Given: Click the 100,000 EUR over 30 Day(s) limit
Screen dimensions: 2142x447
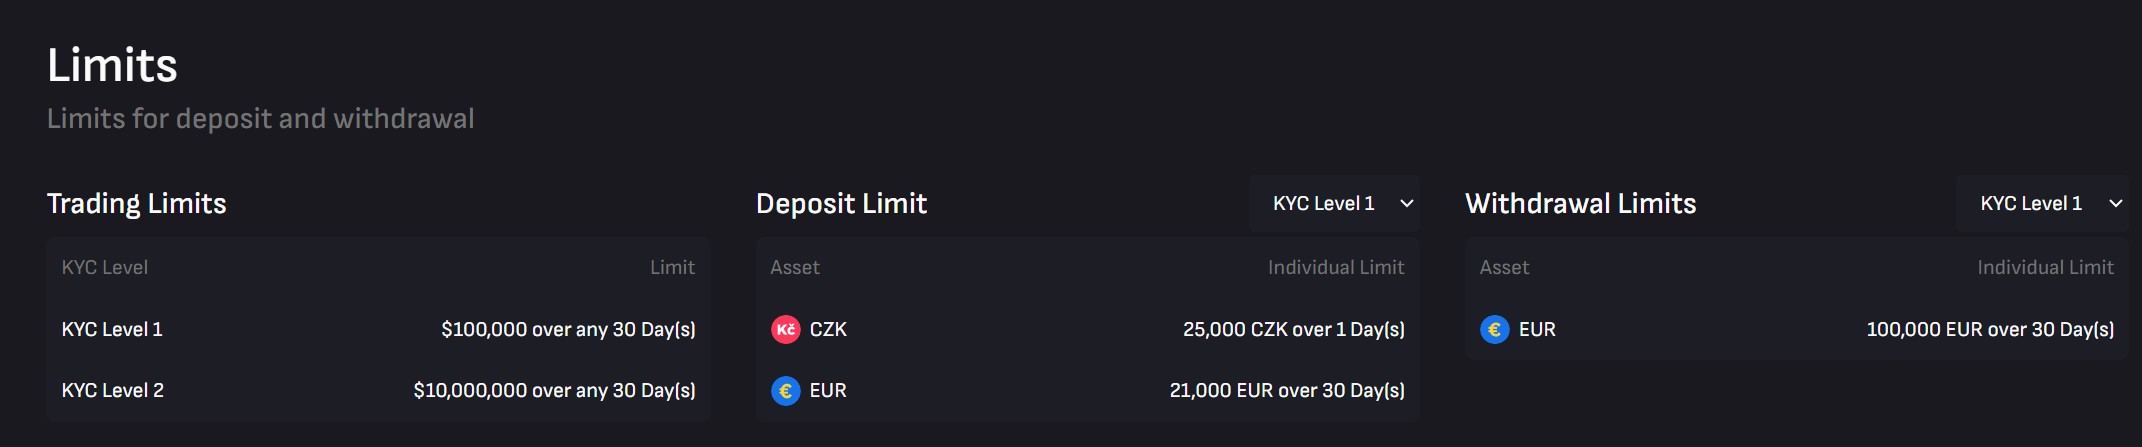Looking at the screenshot, I should 1990,329.
